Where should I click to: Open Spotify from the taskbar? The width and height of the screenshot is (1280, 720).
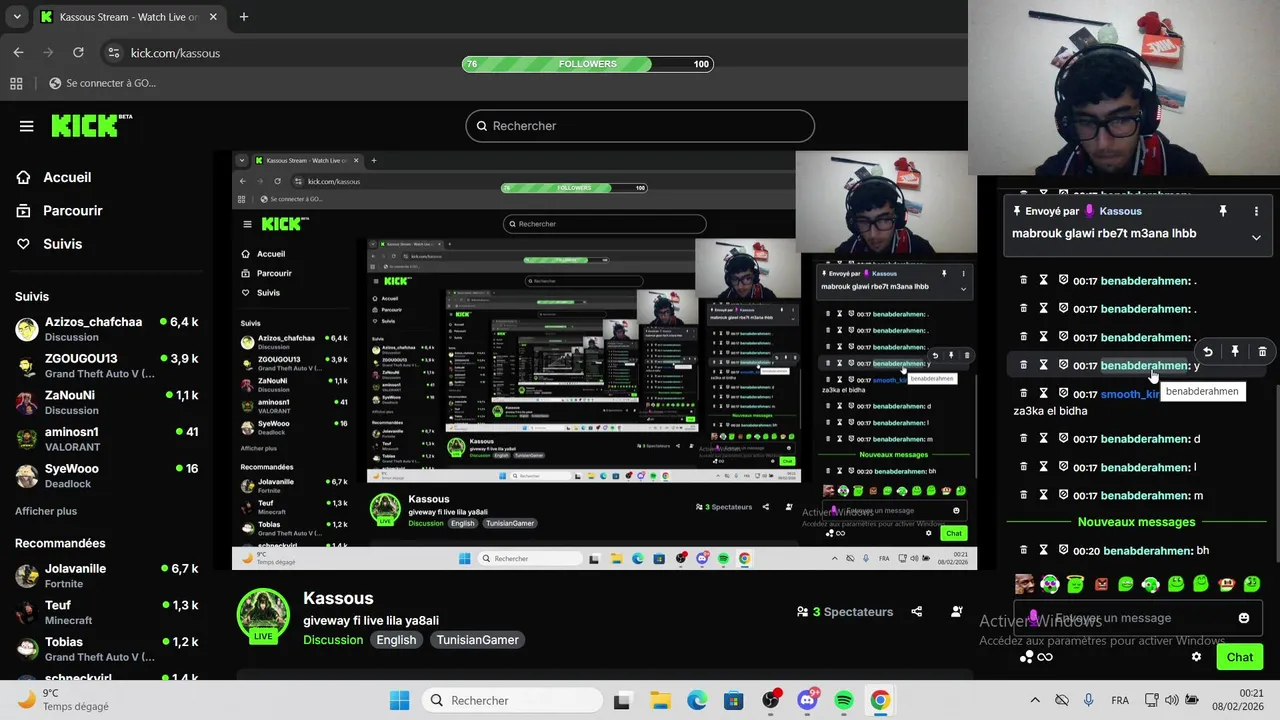(x=843, y=700)
